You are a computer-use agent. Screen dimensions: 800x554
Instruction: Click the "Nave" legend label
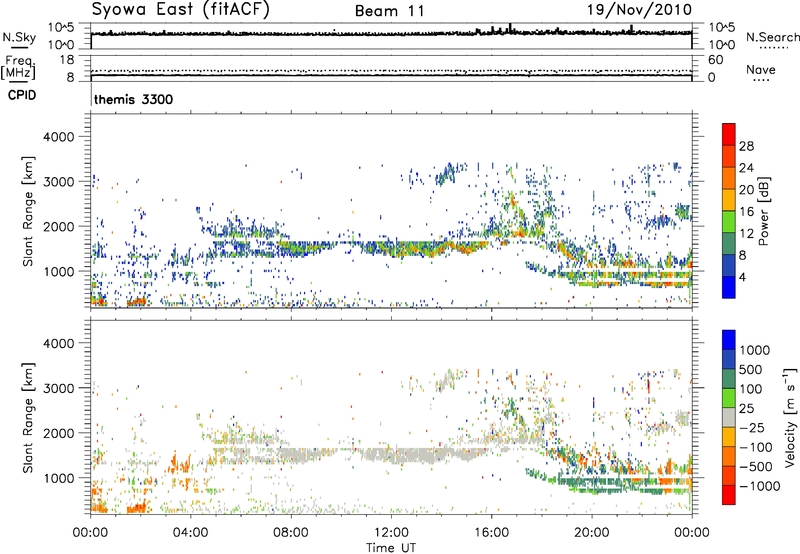(761, 69)
